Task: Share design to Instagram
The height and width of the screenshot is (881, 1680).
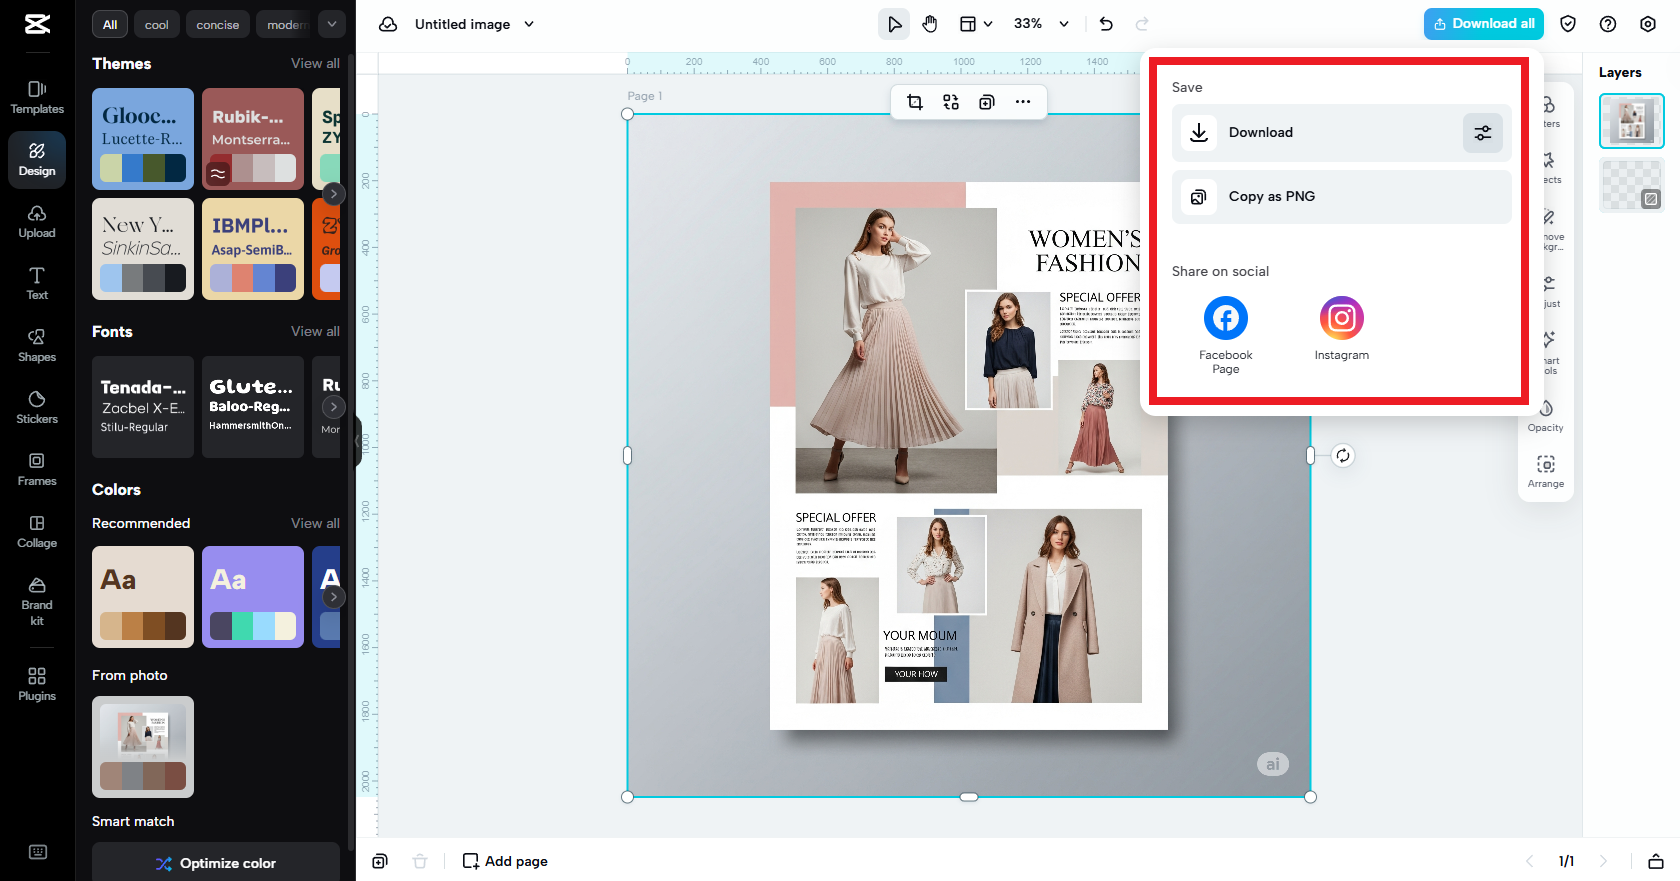Action: point(1341,319)
